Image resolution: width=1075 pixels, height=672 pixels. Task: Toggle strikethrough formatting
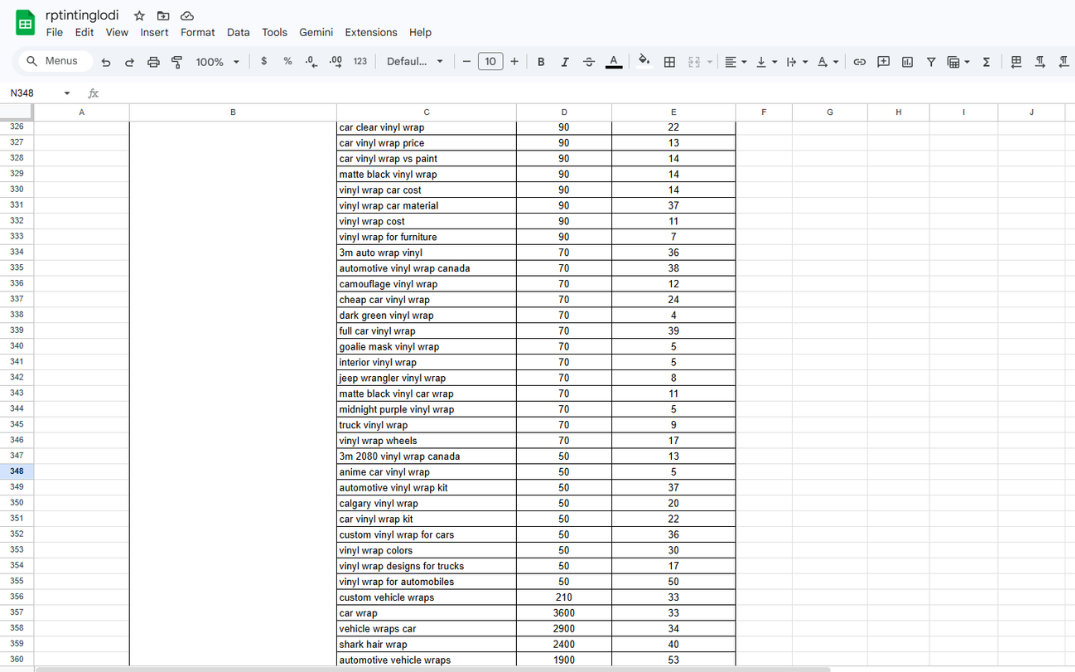(x=589, y=62)
